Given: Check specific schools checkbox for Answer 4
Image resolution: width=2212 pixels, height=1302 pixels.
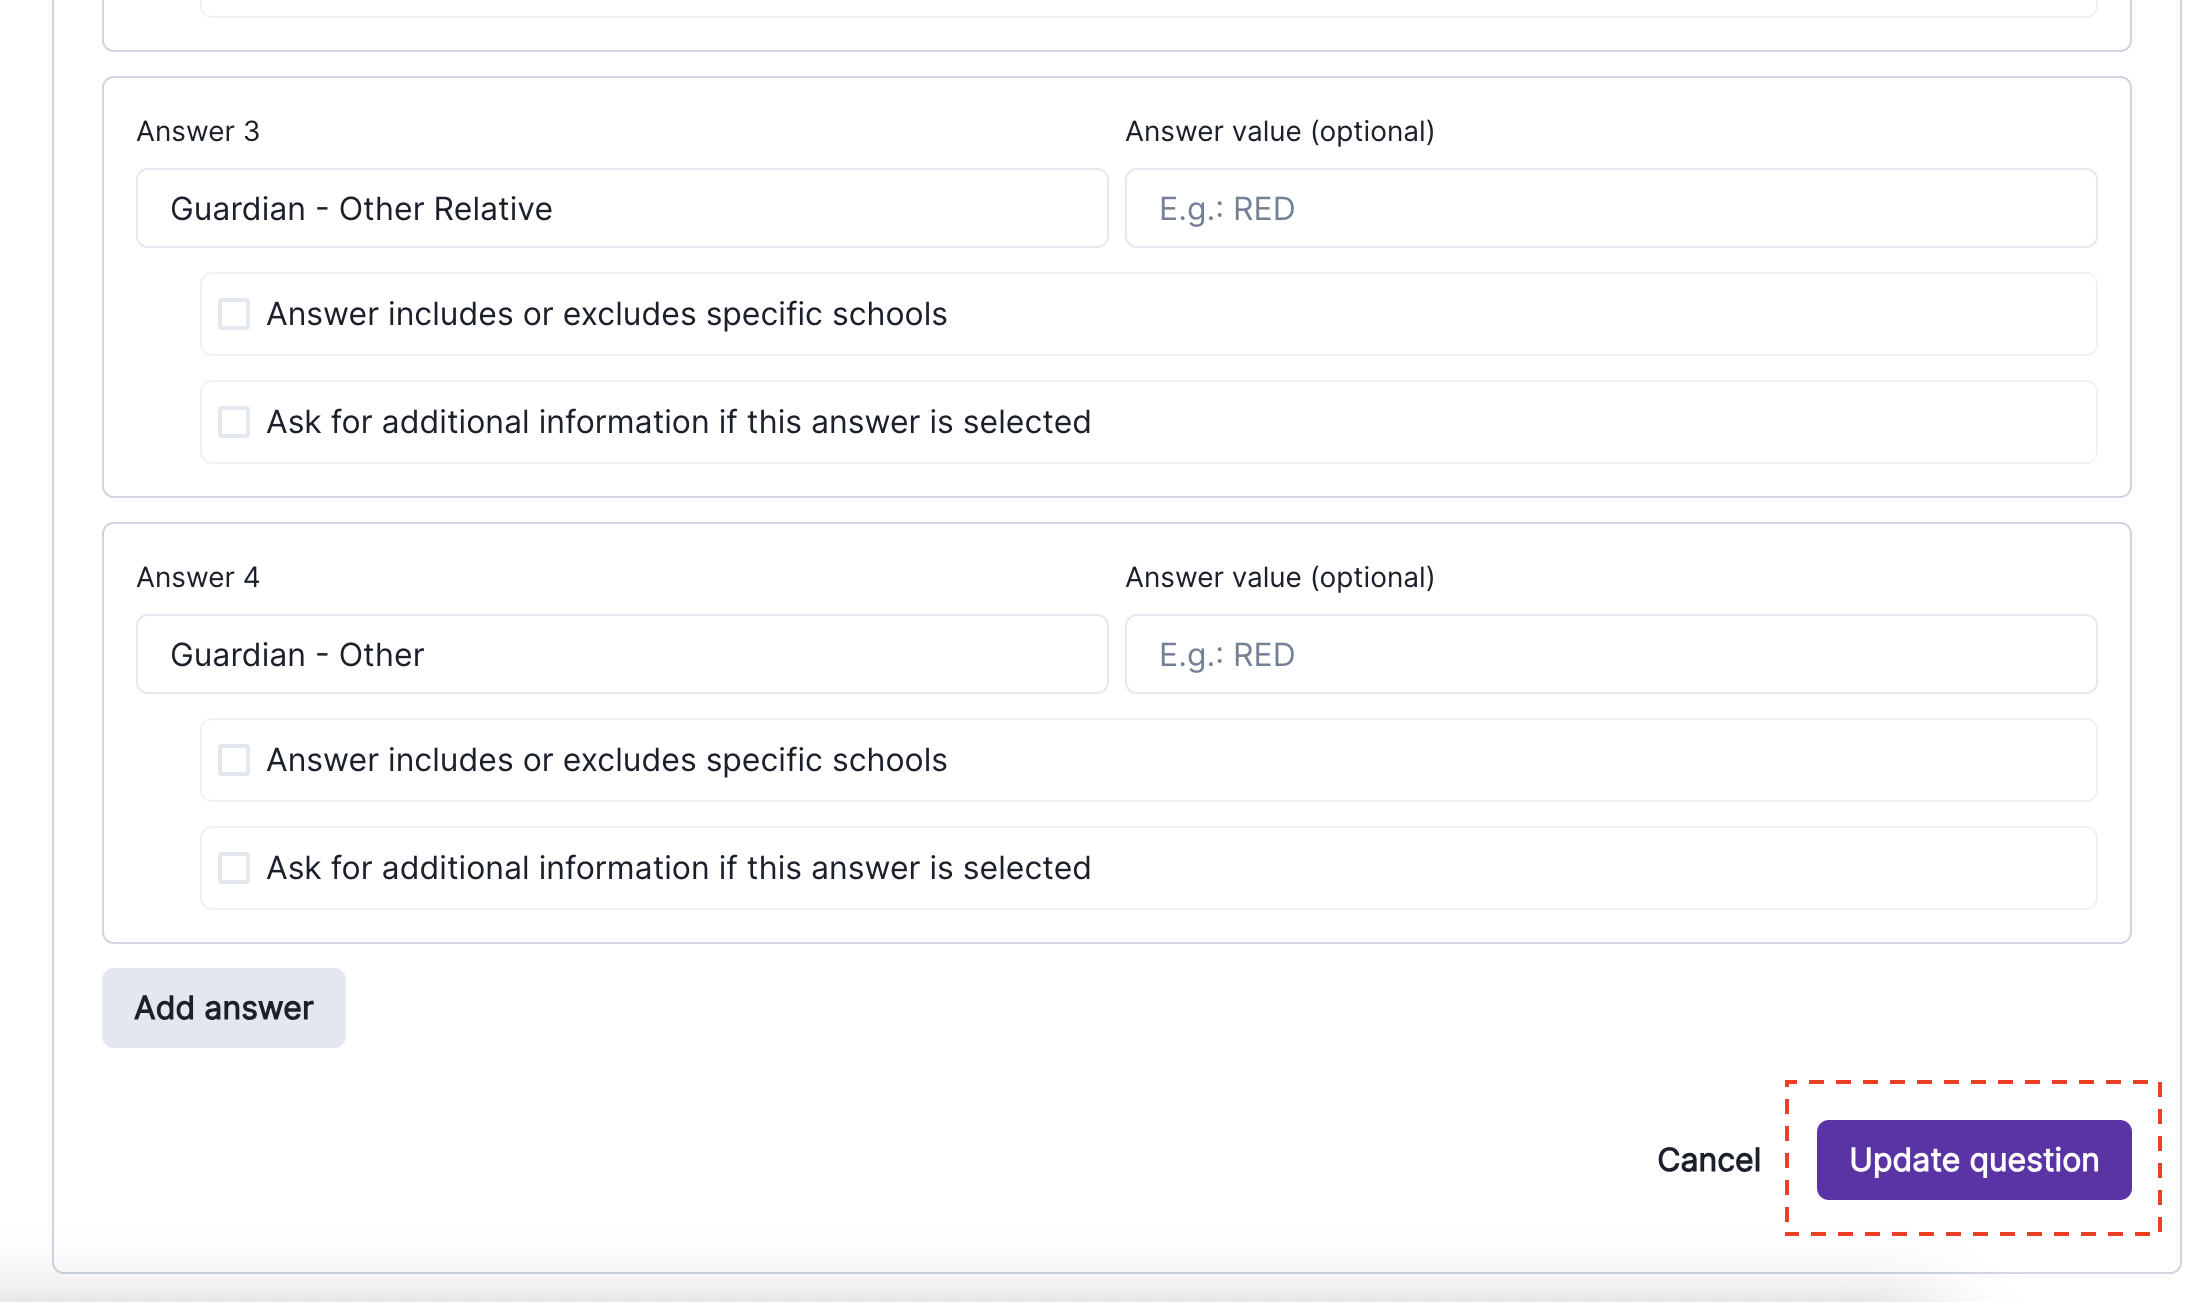Looking at the screenshot, I should pos(234,760).
